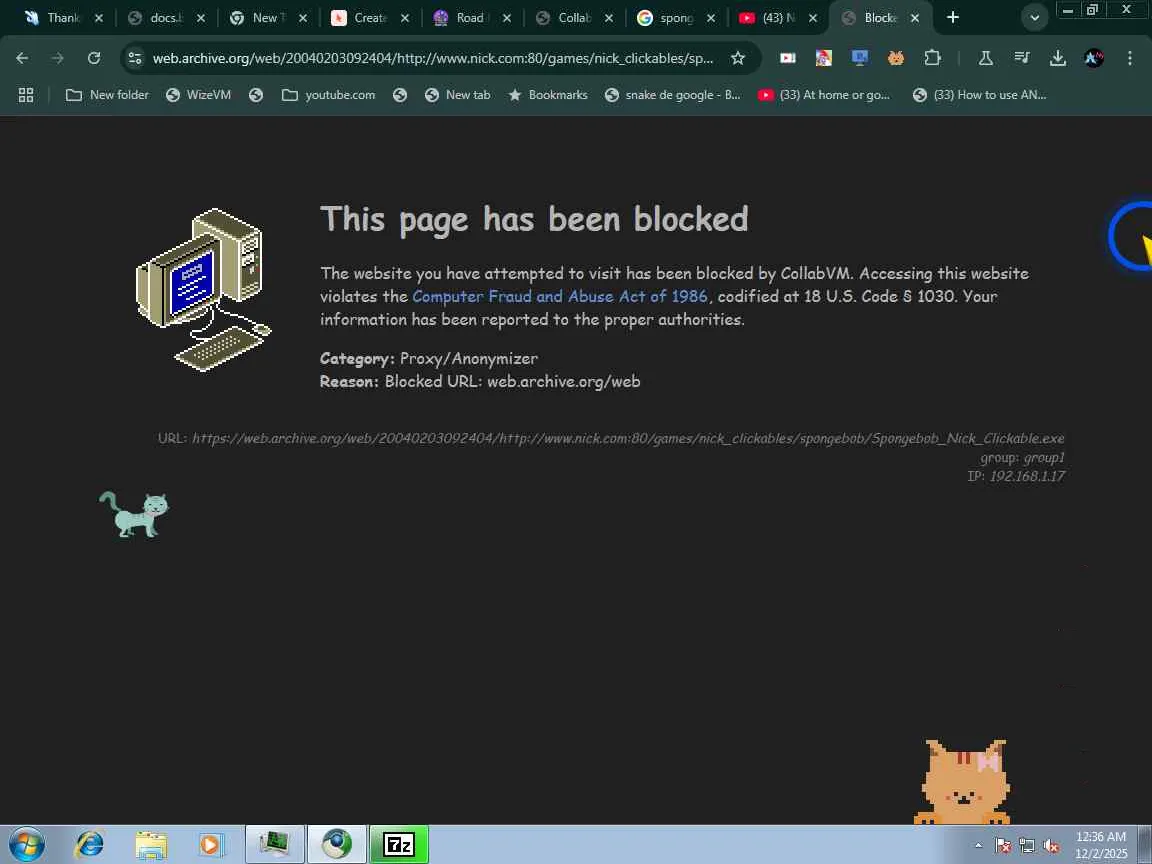Open the Chrome three-dot menu
Image resolution: width=1152 pixels, height=864 pixels.
(1129, 58)
